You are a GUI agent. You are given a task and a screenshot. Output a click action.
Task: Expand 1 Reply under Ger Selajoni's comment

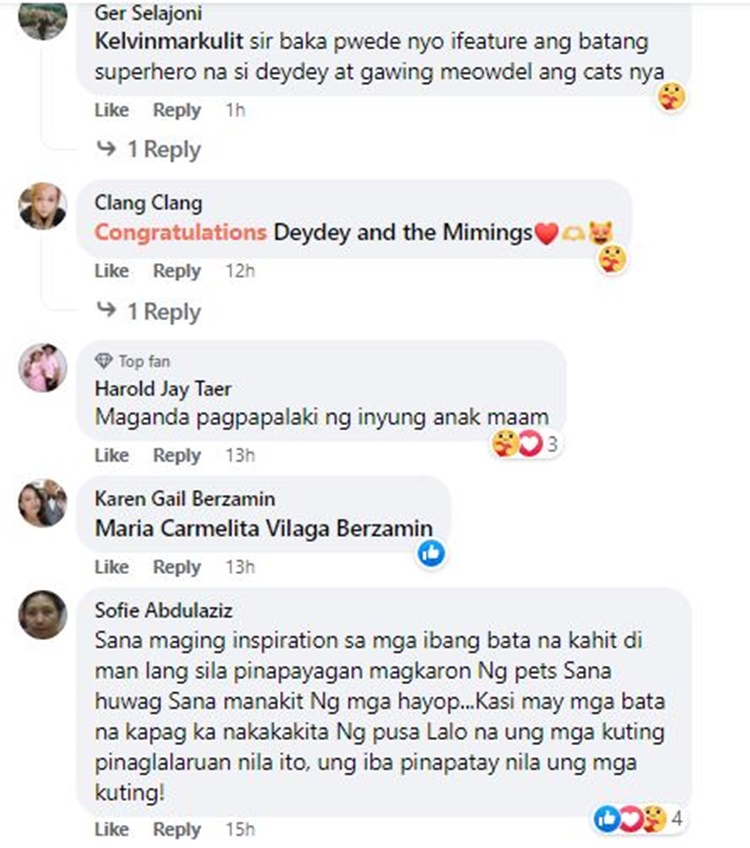click(x=164, y=149)
